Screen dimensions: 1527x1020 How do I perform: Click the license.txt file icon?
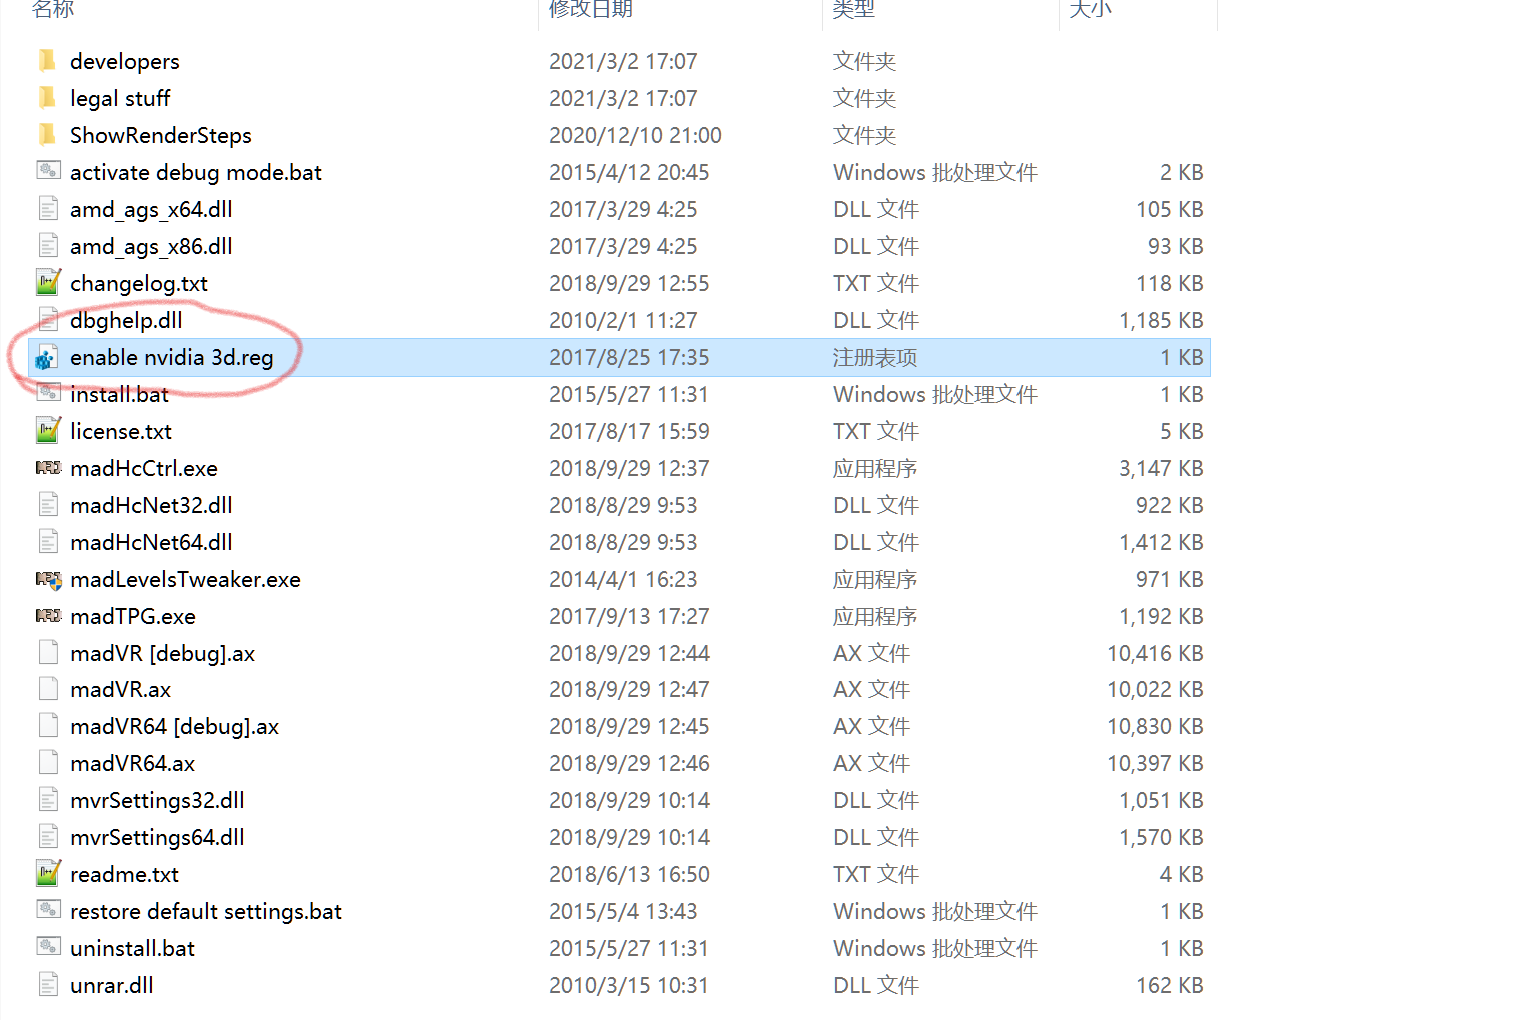pos(48,431)
